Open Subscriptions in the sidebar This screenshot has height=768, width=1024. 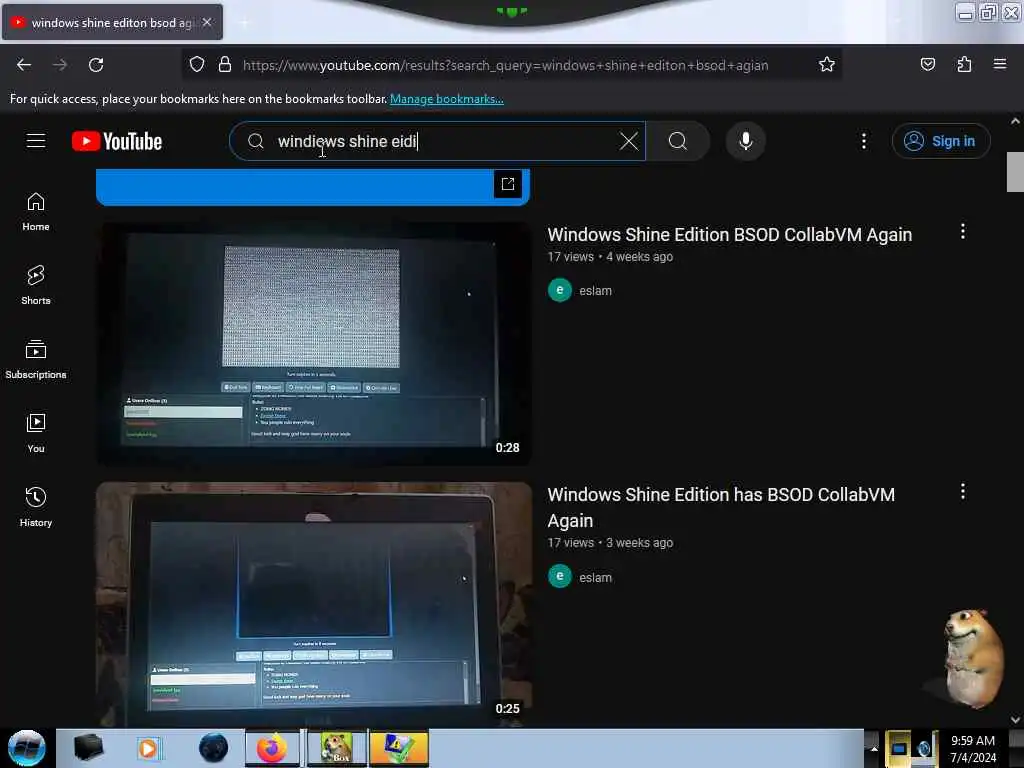pyautogui.click(x=36, y=360)
